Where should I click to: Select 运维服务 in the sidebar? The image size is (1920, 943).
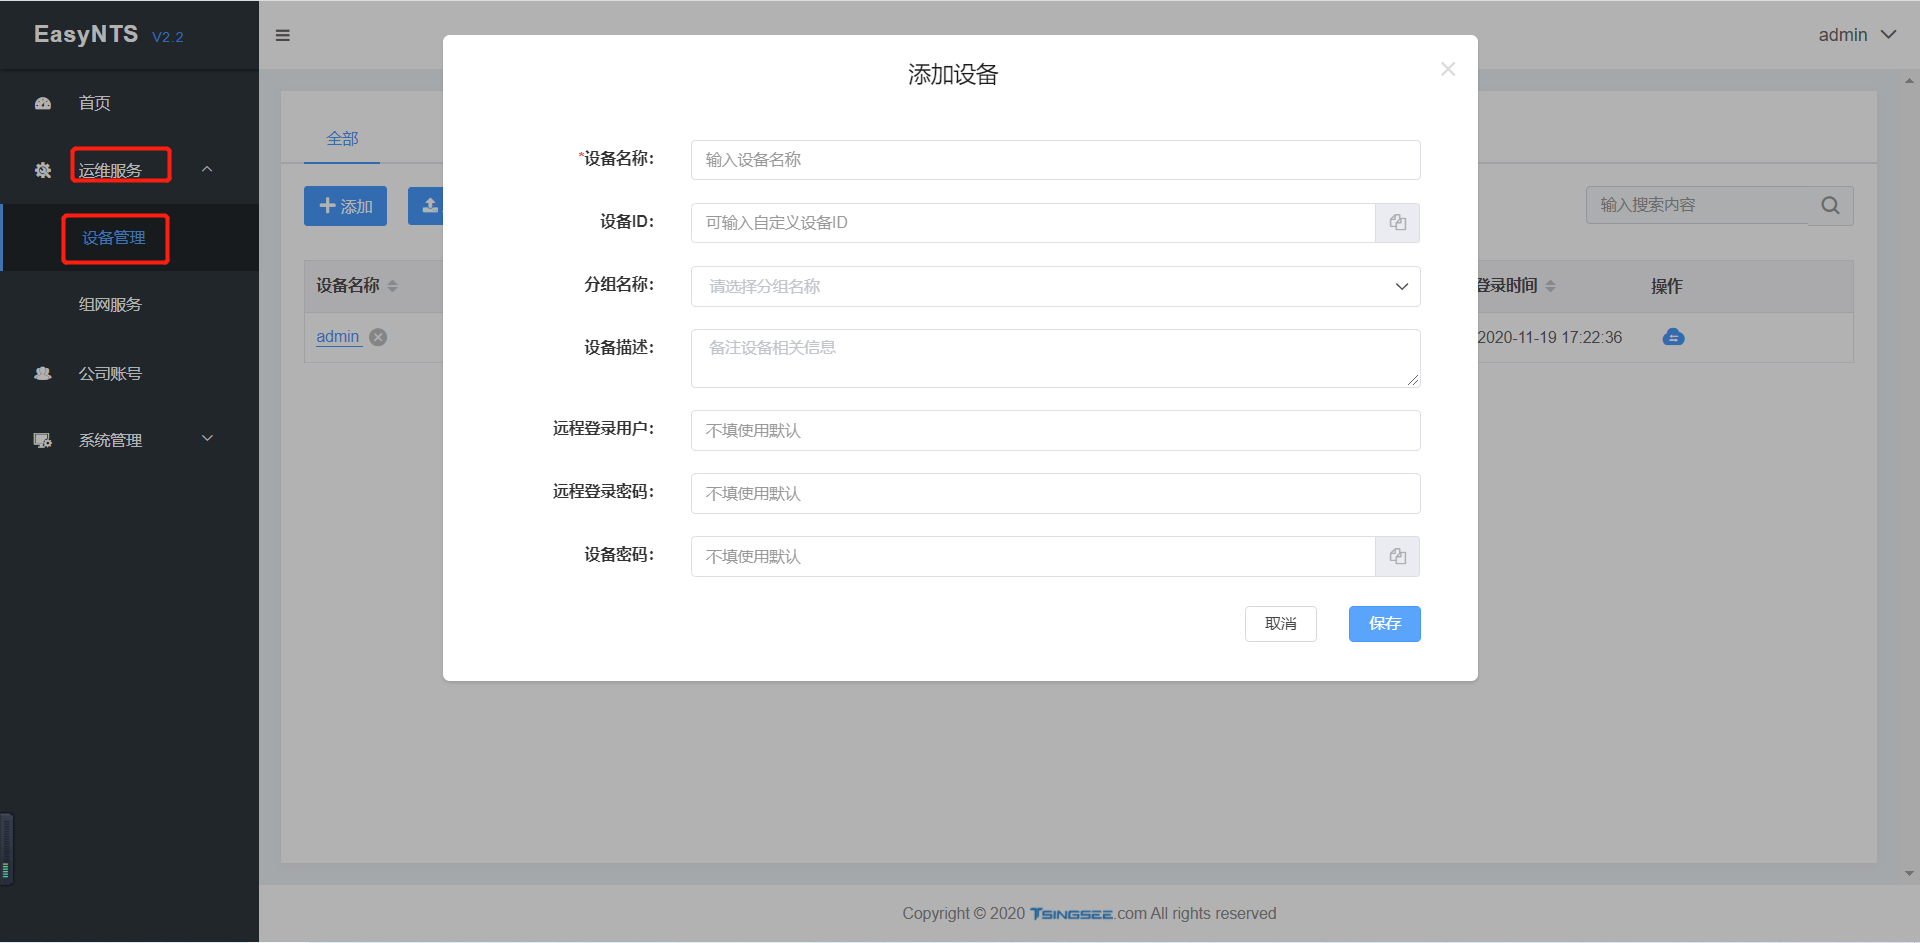click(x=110, y=170)
